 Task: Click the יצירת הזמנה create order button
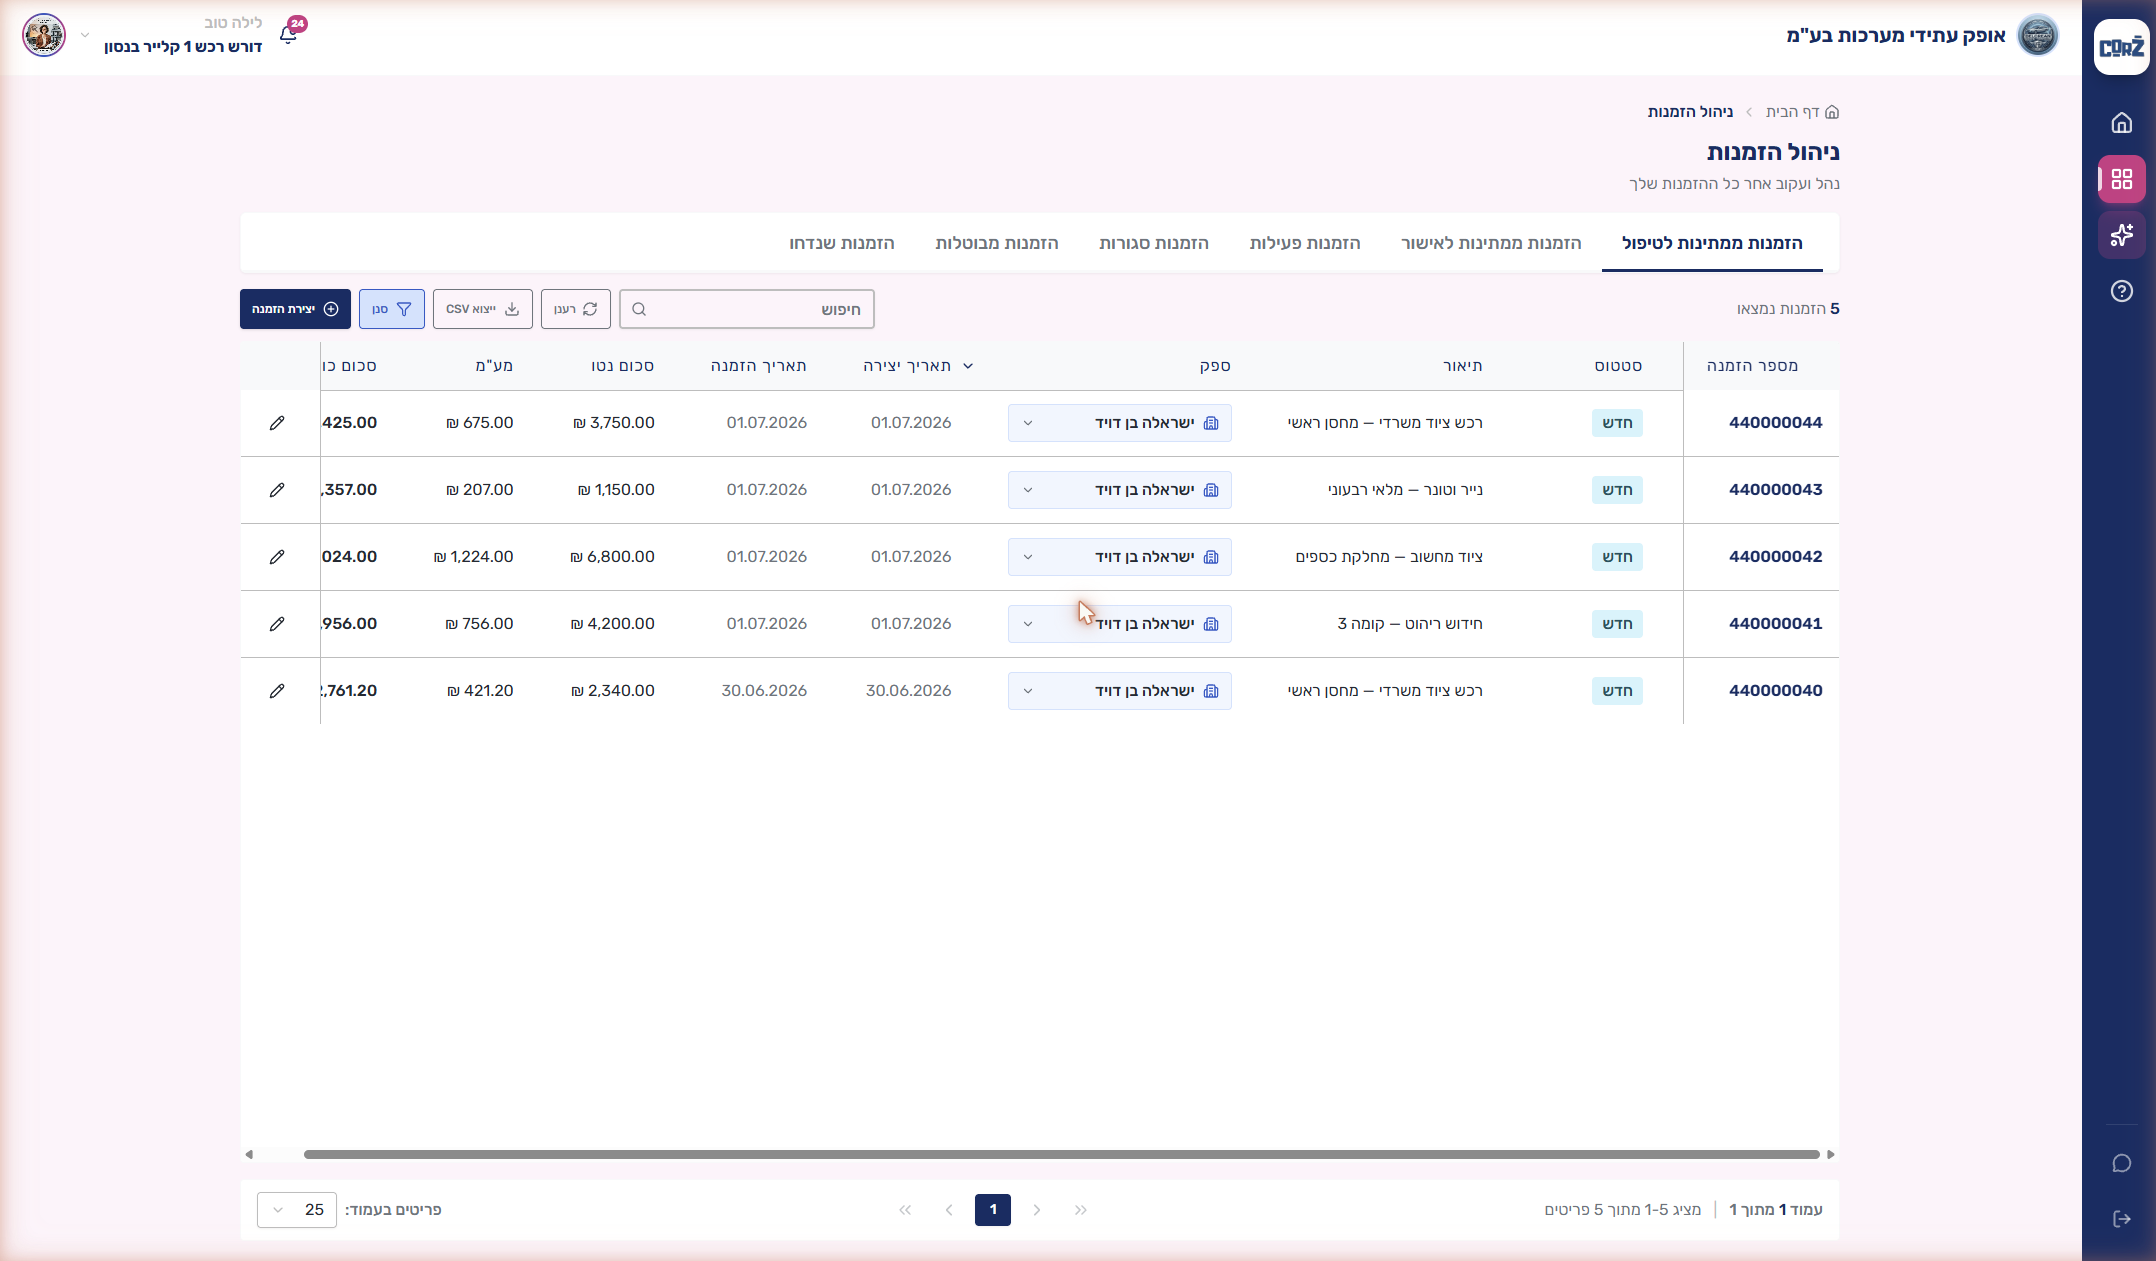295,309
